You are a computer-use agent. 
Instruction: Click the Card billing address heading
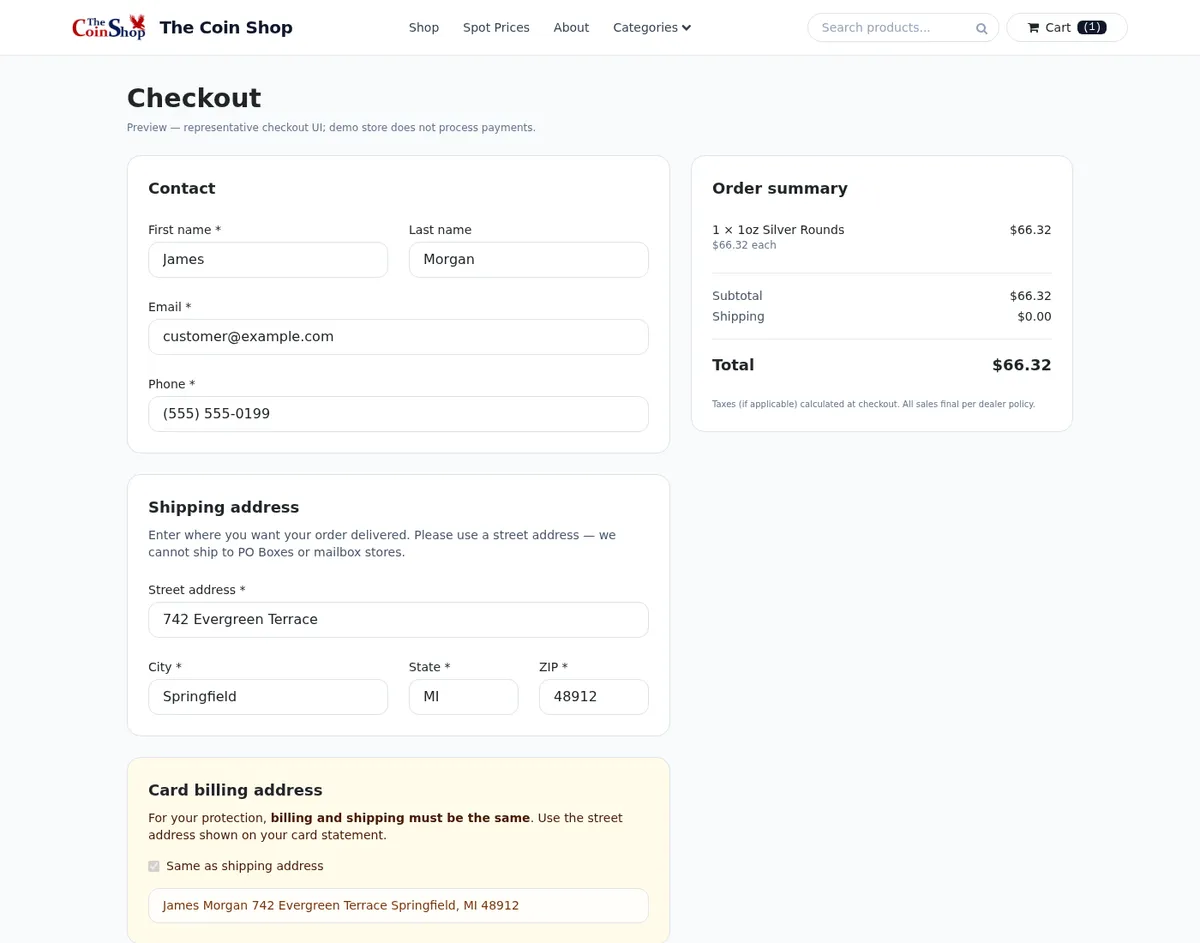235,790
